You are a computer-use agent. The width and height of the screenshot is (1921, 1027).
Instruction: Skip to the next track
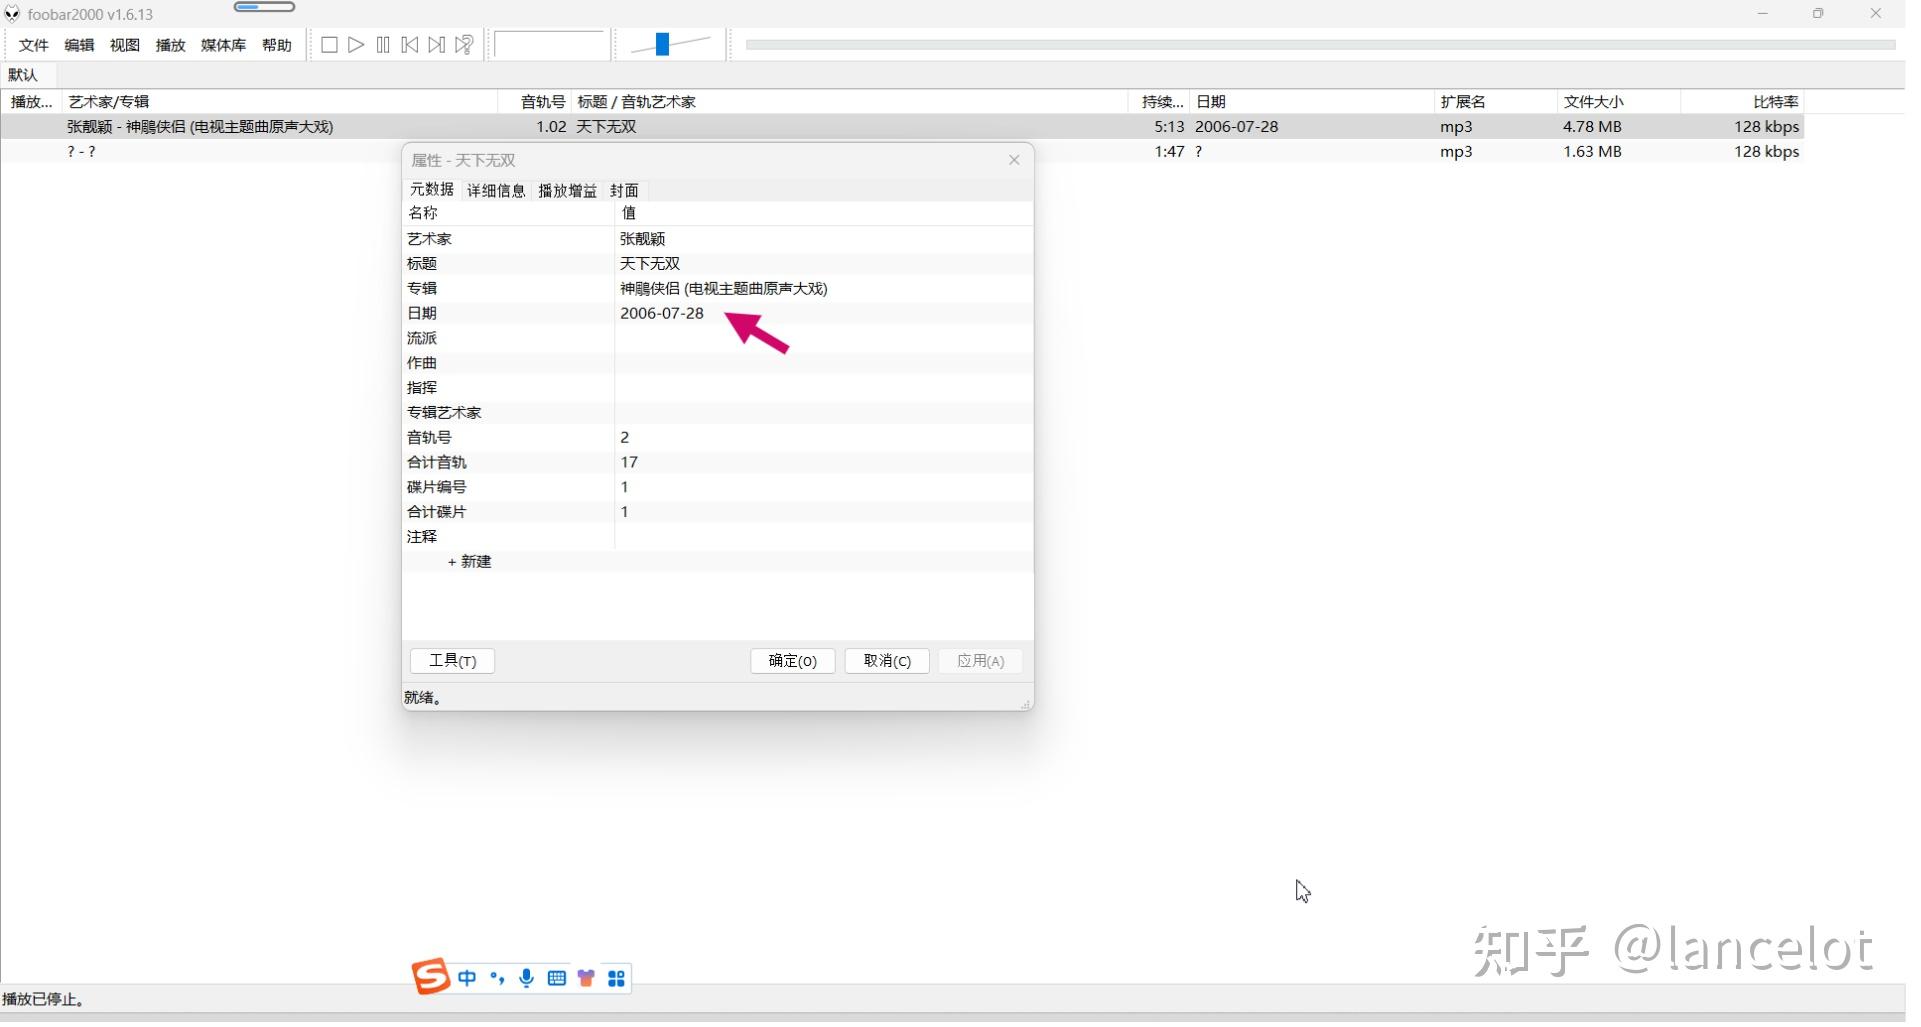[438, 45]
